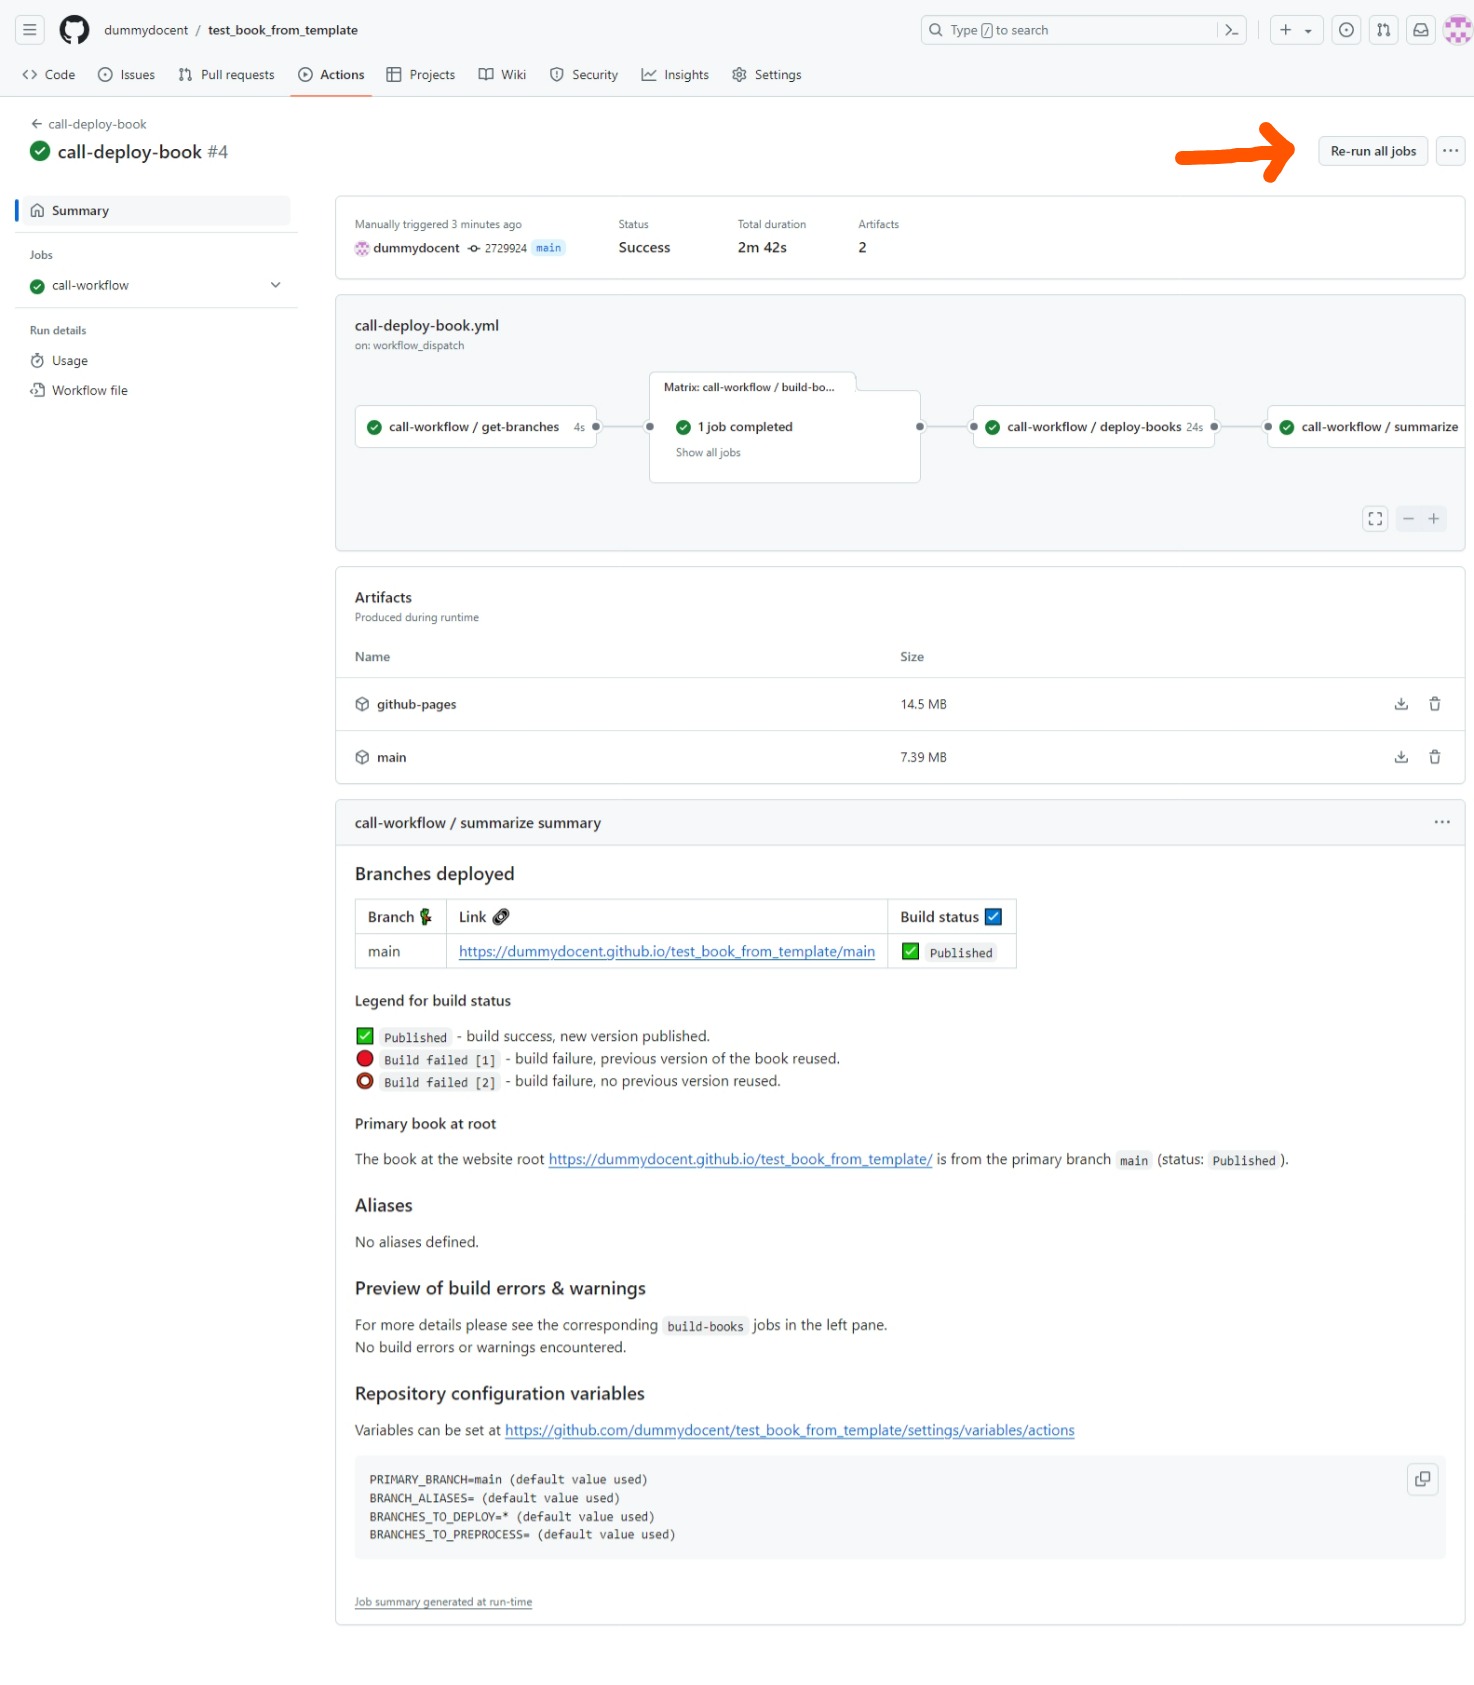Open the summarize summary ellipsis menu

tap(1441, 822)
